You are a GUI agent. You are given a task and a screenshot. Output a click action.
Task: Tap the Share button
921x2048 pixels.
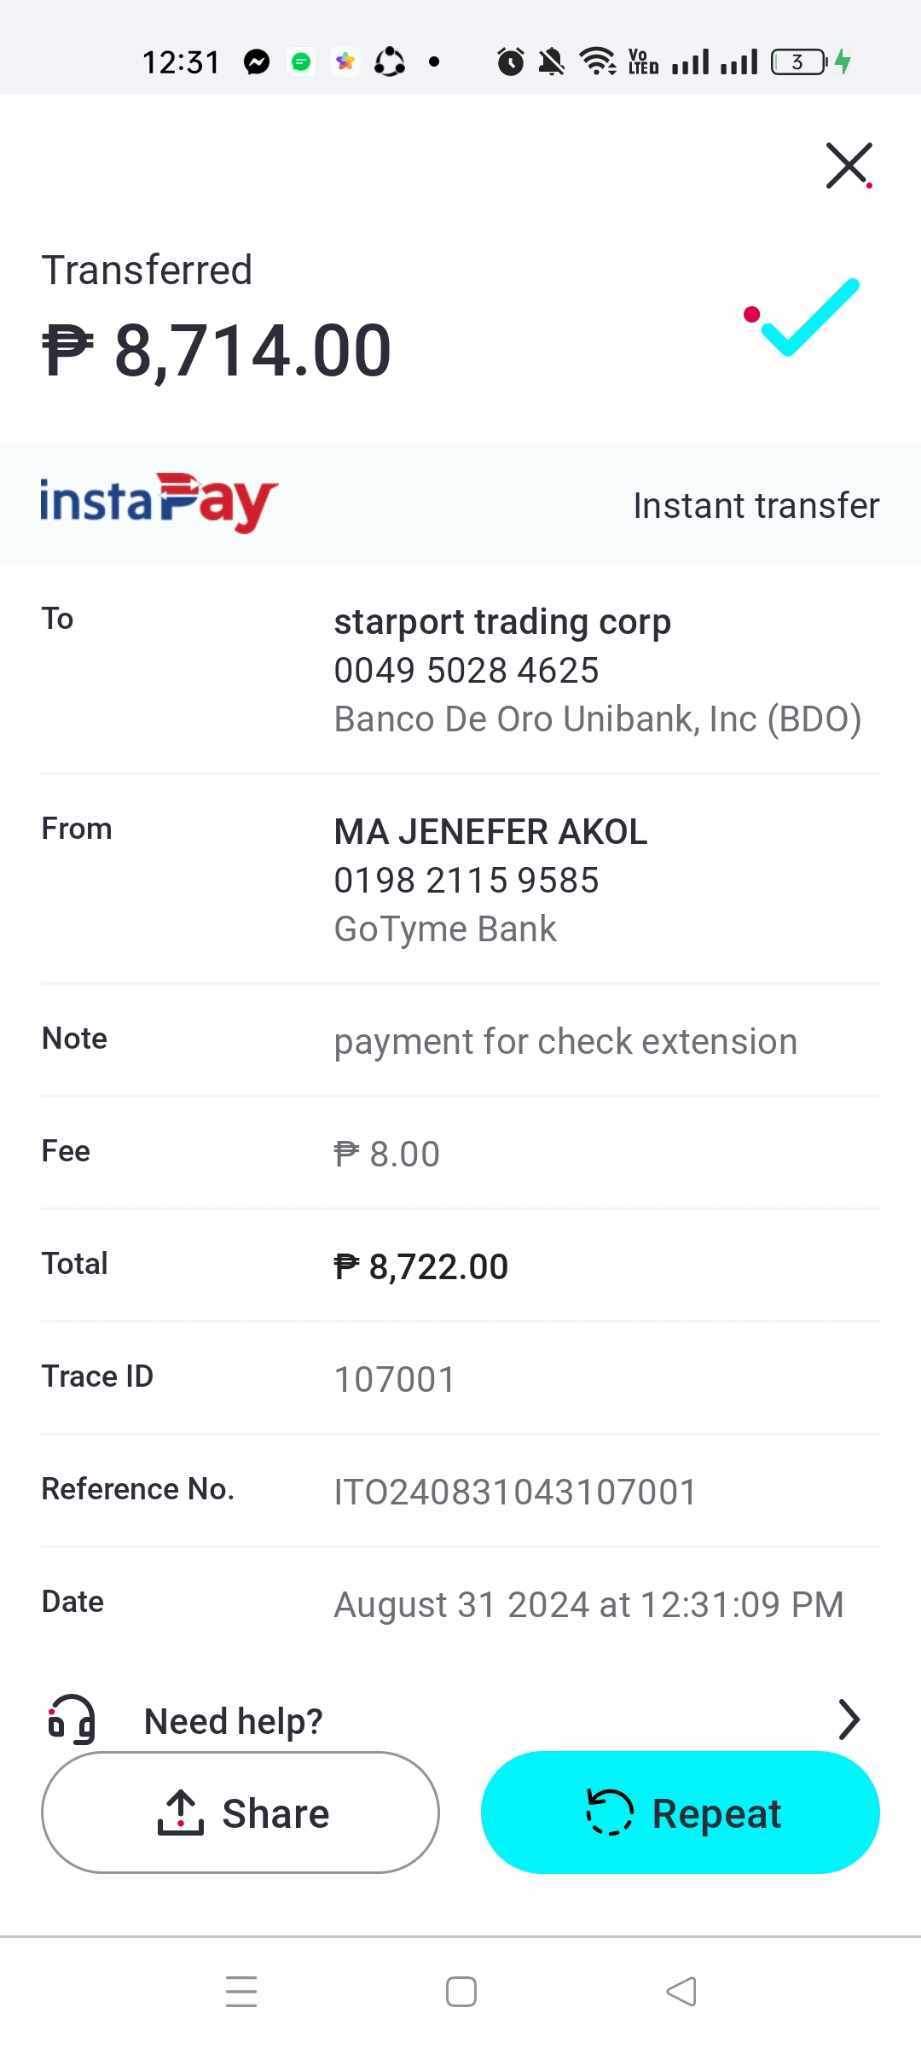[240, 1812]
